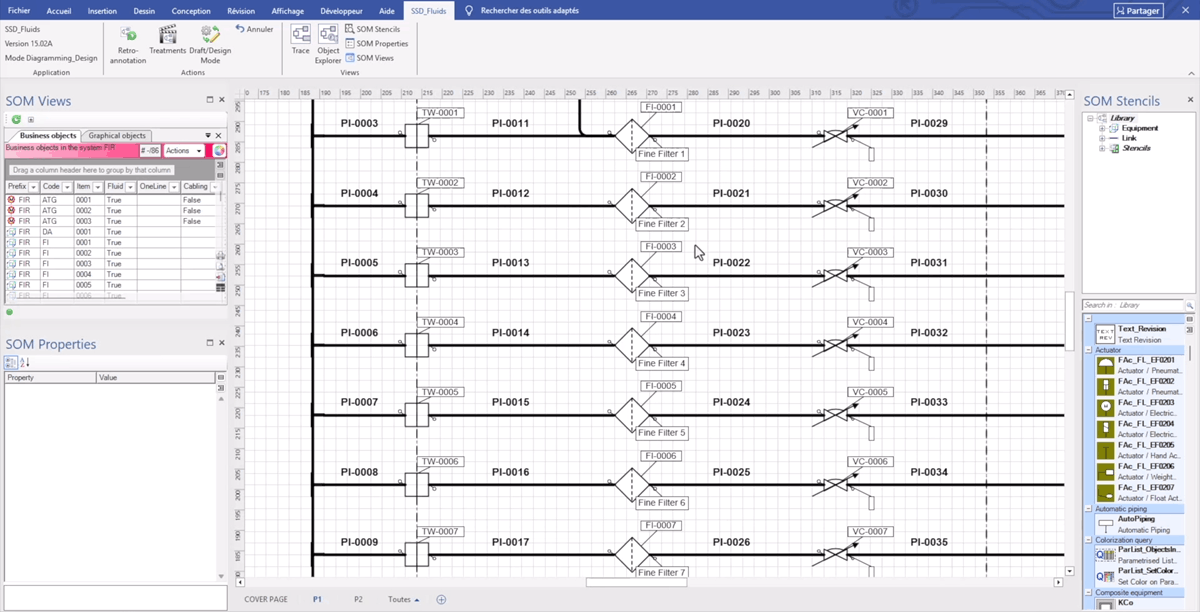
Task: Click the color wheel in SOM Views
Action: pyautogui.click(x=218, y=150)
